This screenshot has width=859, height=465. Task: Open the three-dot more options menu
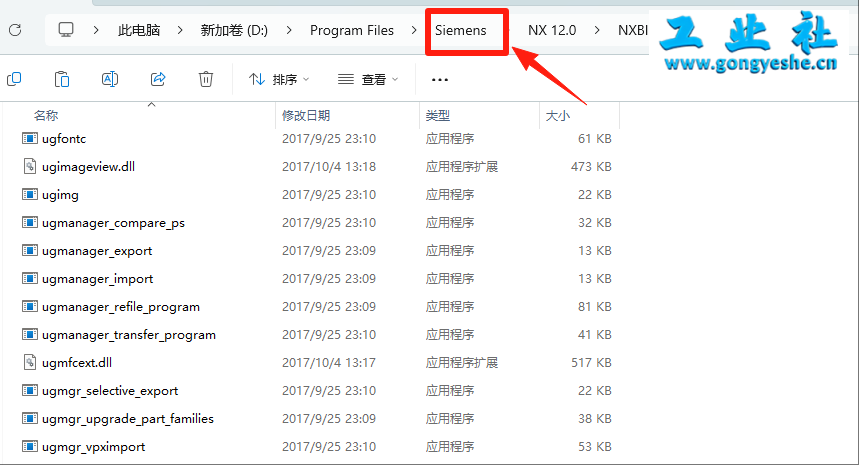(439, 80)
